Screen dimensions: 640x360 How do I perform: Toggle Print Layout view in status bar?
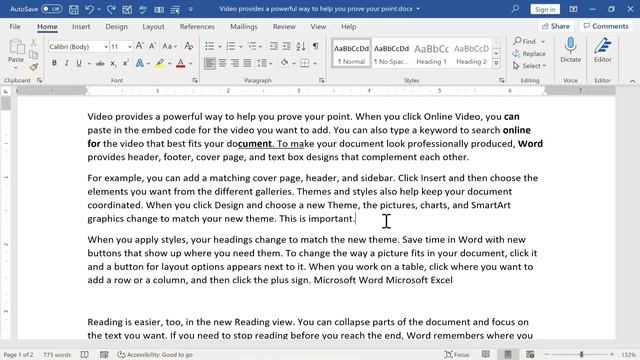[x=508, y=355]
